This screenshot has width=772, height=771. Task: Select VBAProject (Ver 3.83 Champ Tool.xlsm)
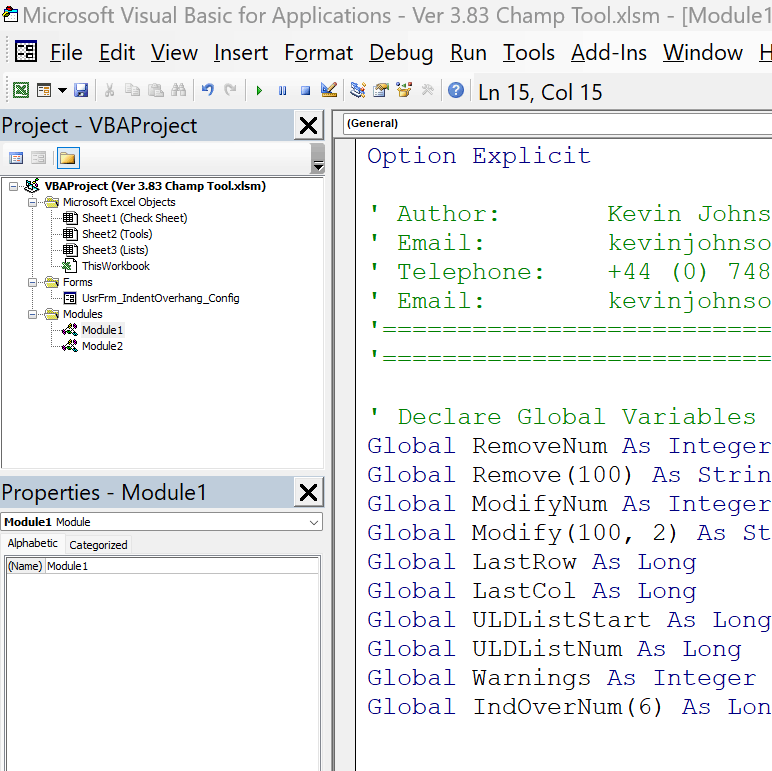[x=155, y=186]
